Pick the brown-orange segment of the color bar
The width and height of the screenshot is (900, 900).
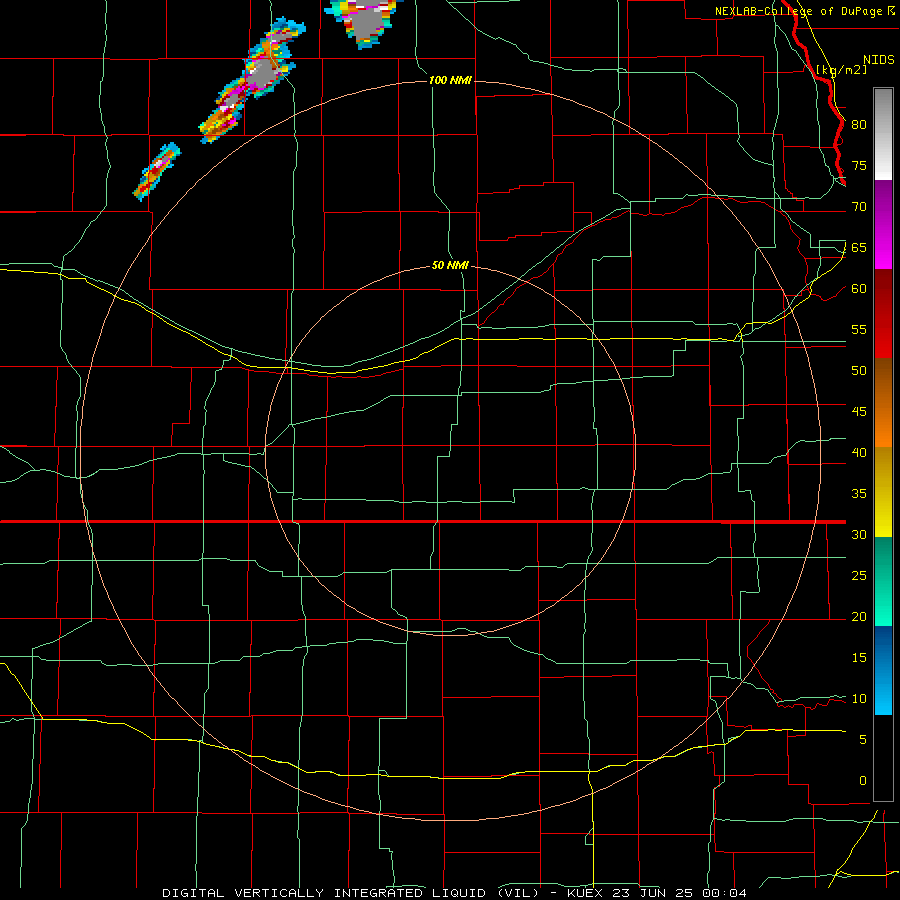883,403
